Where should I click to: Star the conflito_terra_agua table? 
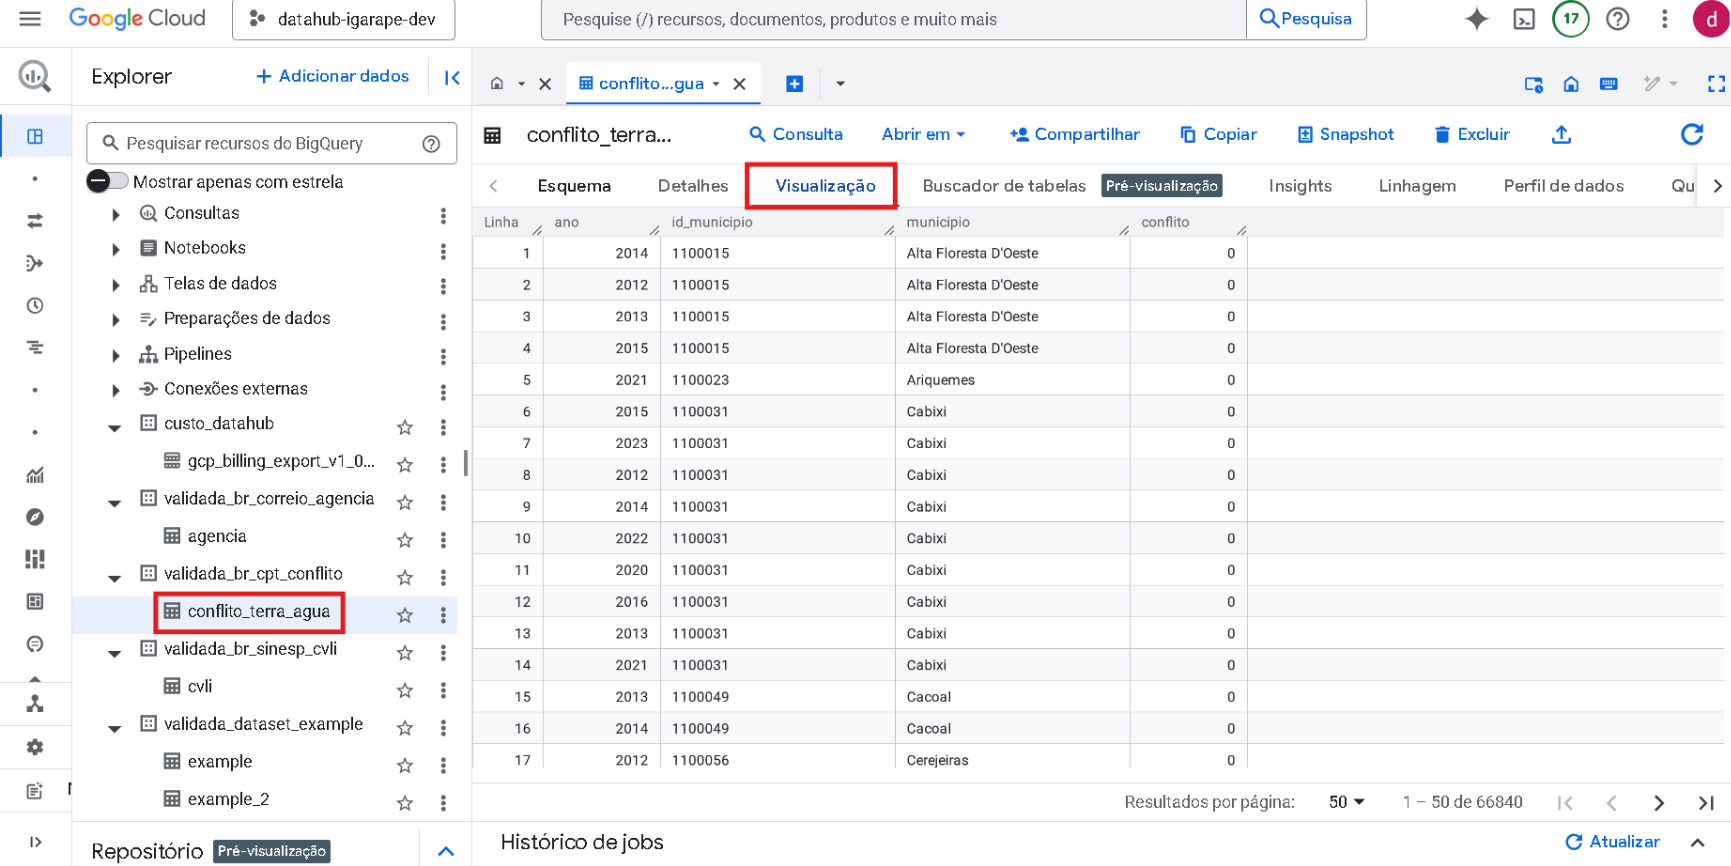[405, 615]
